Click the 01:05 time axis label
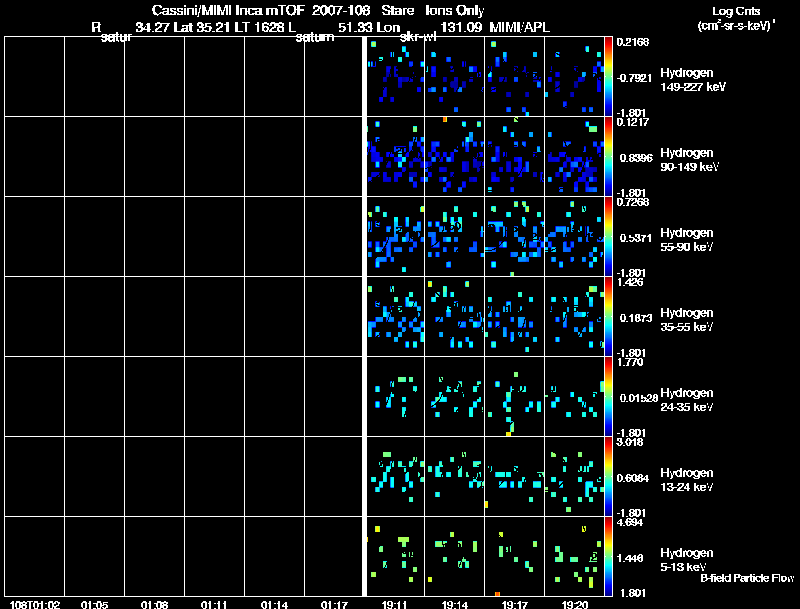Viewport: 800px width, 609px height. (x=94, y=604)
